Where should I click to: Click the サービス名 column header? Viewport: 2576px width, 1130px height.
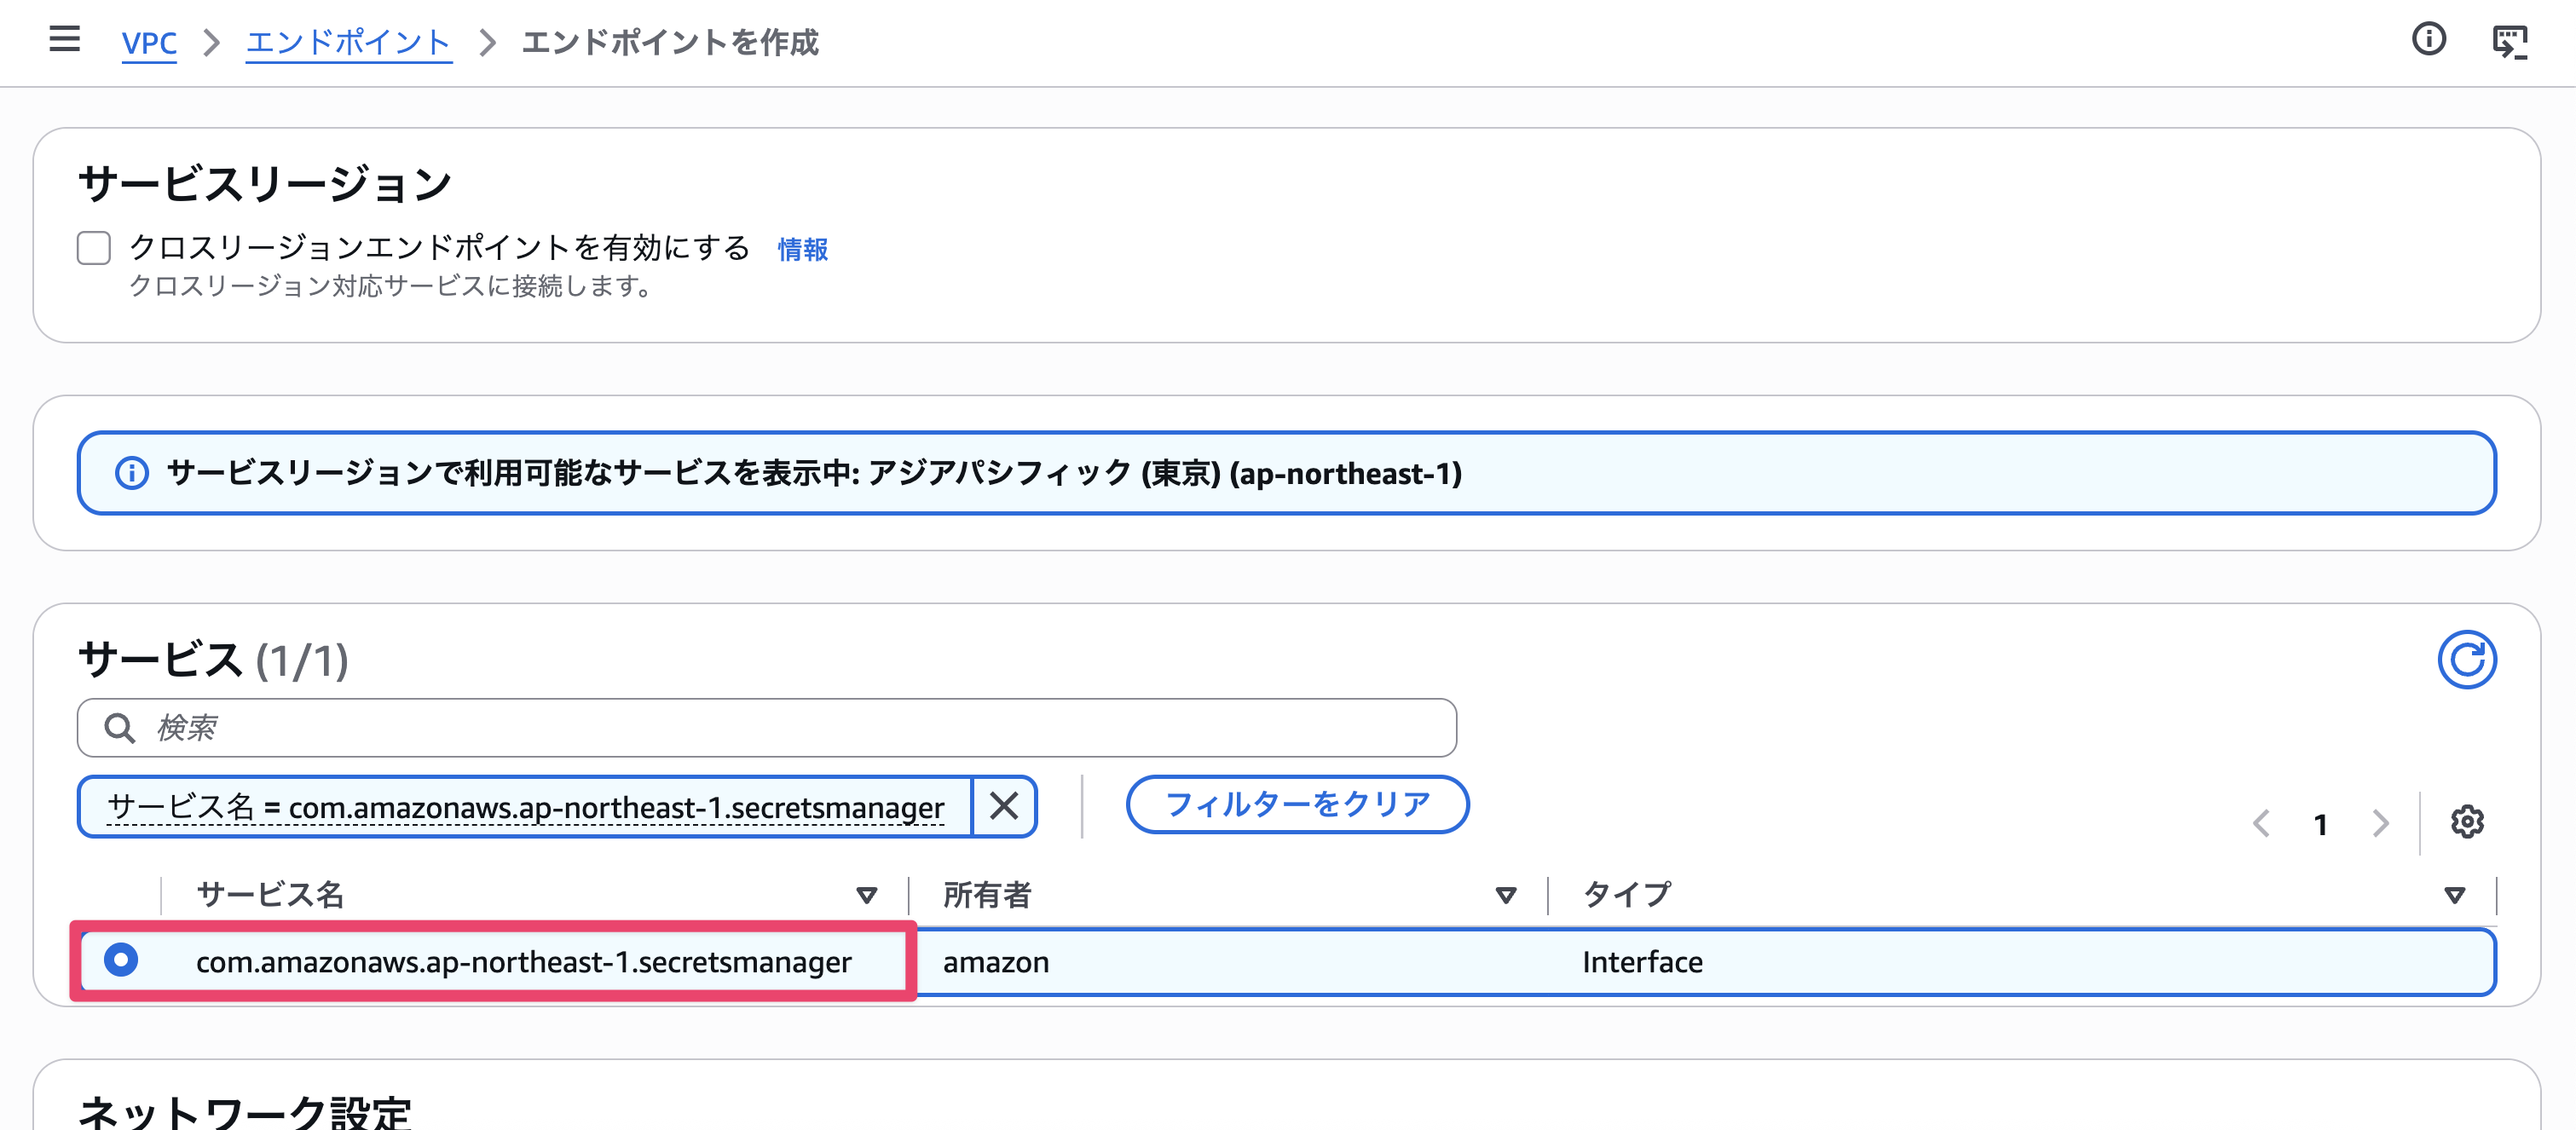(x=270, y=895)
